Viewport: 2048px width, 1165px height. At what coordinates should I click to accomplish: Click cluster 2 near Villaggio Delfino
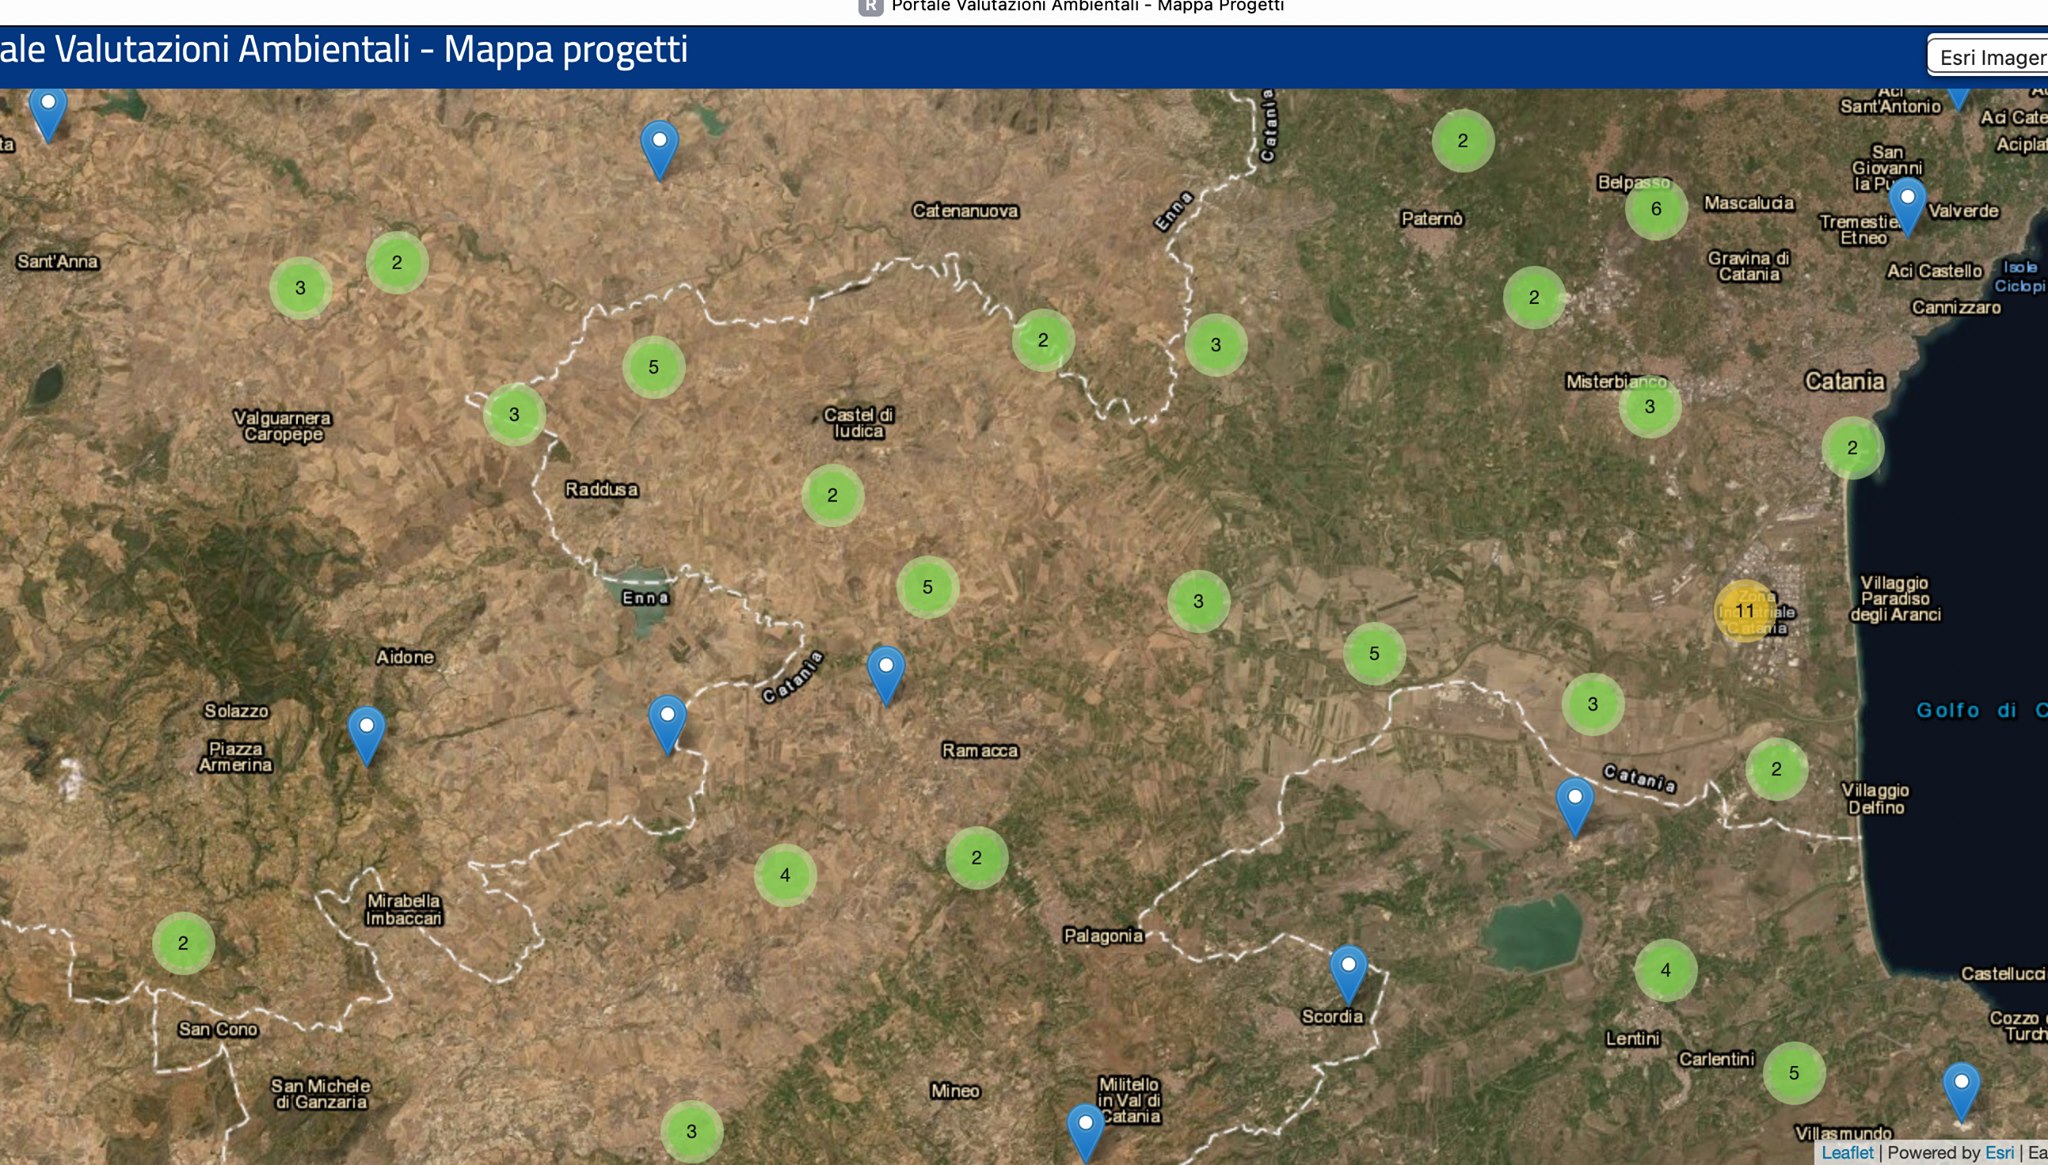click(x=1776, y=769)
